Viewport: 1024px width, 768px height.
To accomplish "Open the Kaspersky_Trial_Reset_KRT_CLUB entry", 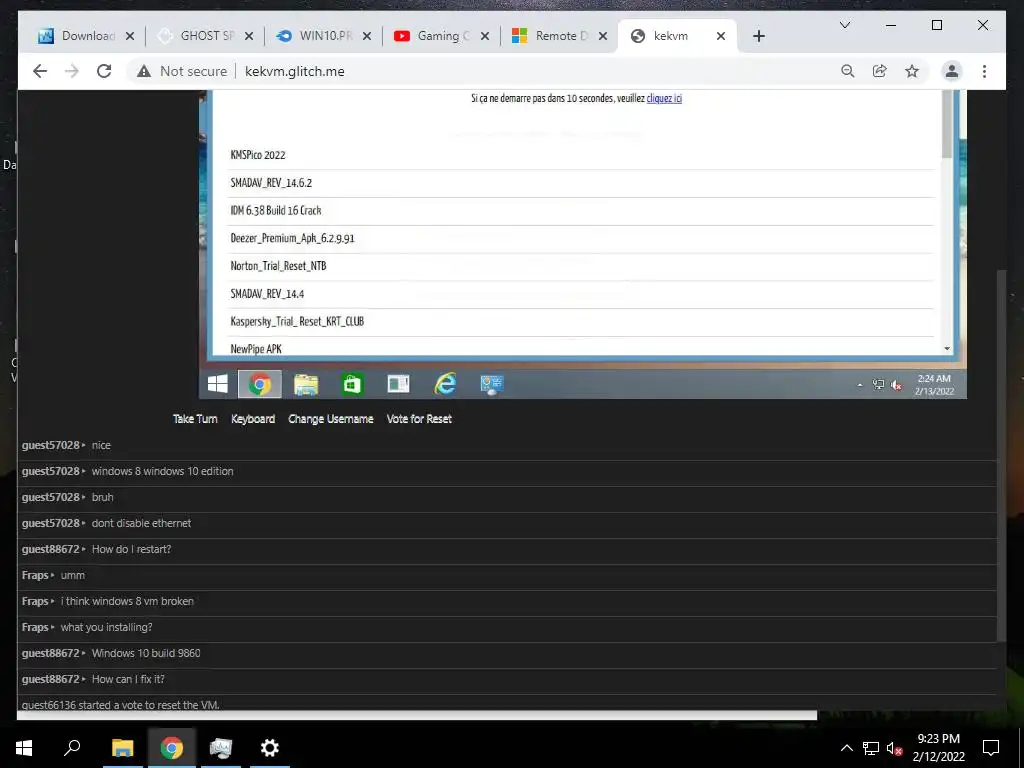I will [x=297, y=321].
